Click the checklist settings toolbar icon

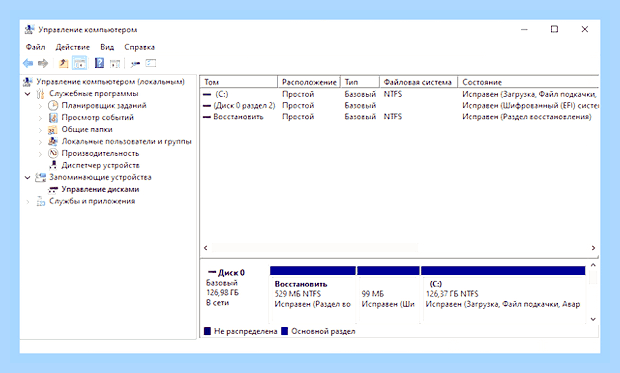(x=151, y=63)
